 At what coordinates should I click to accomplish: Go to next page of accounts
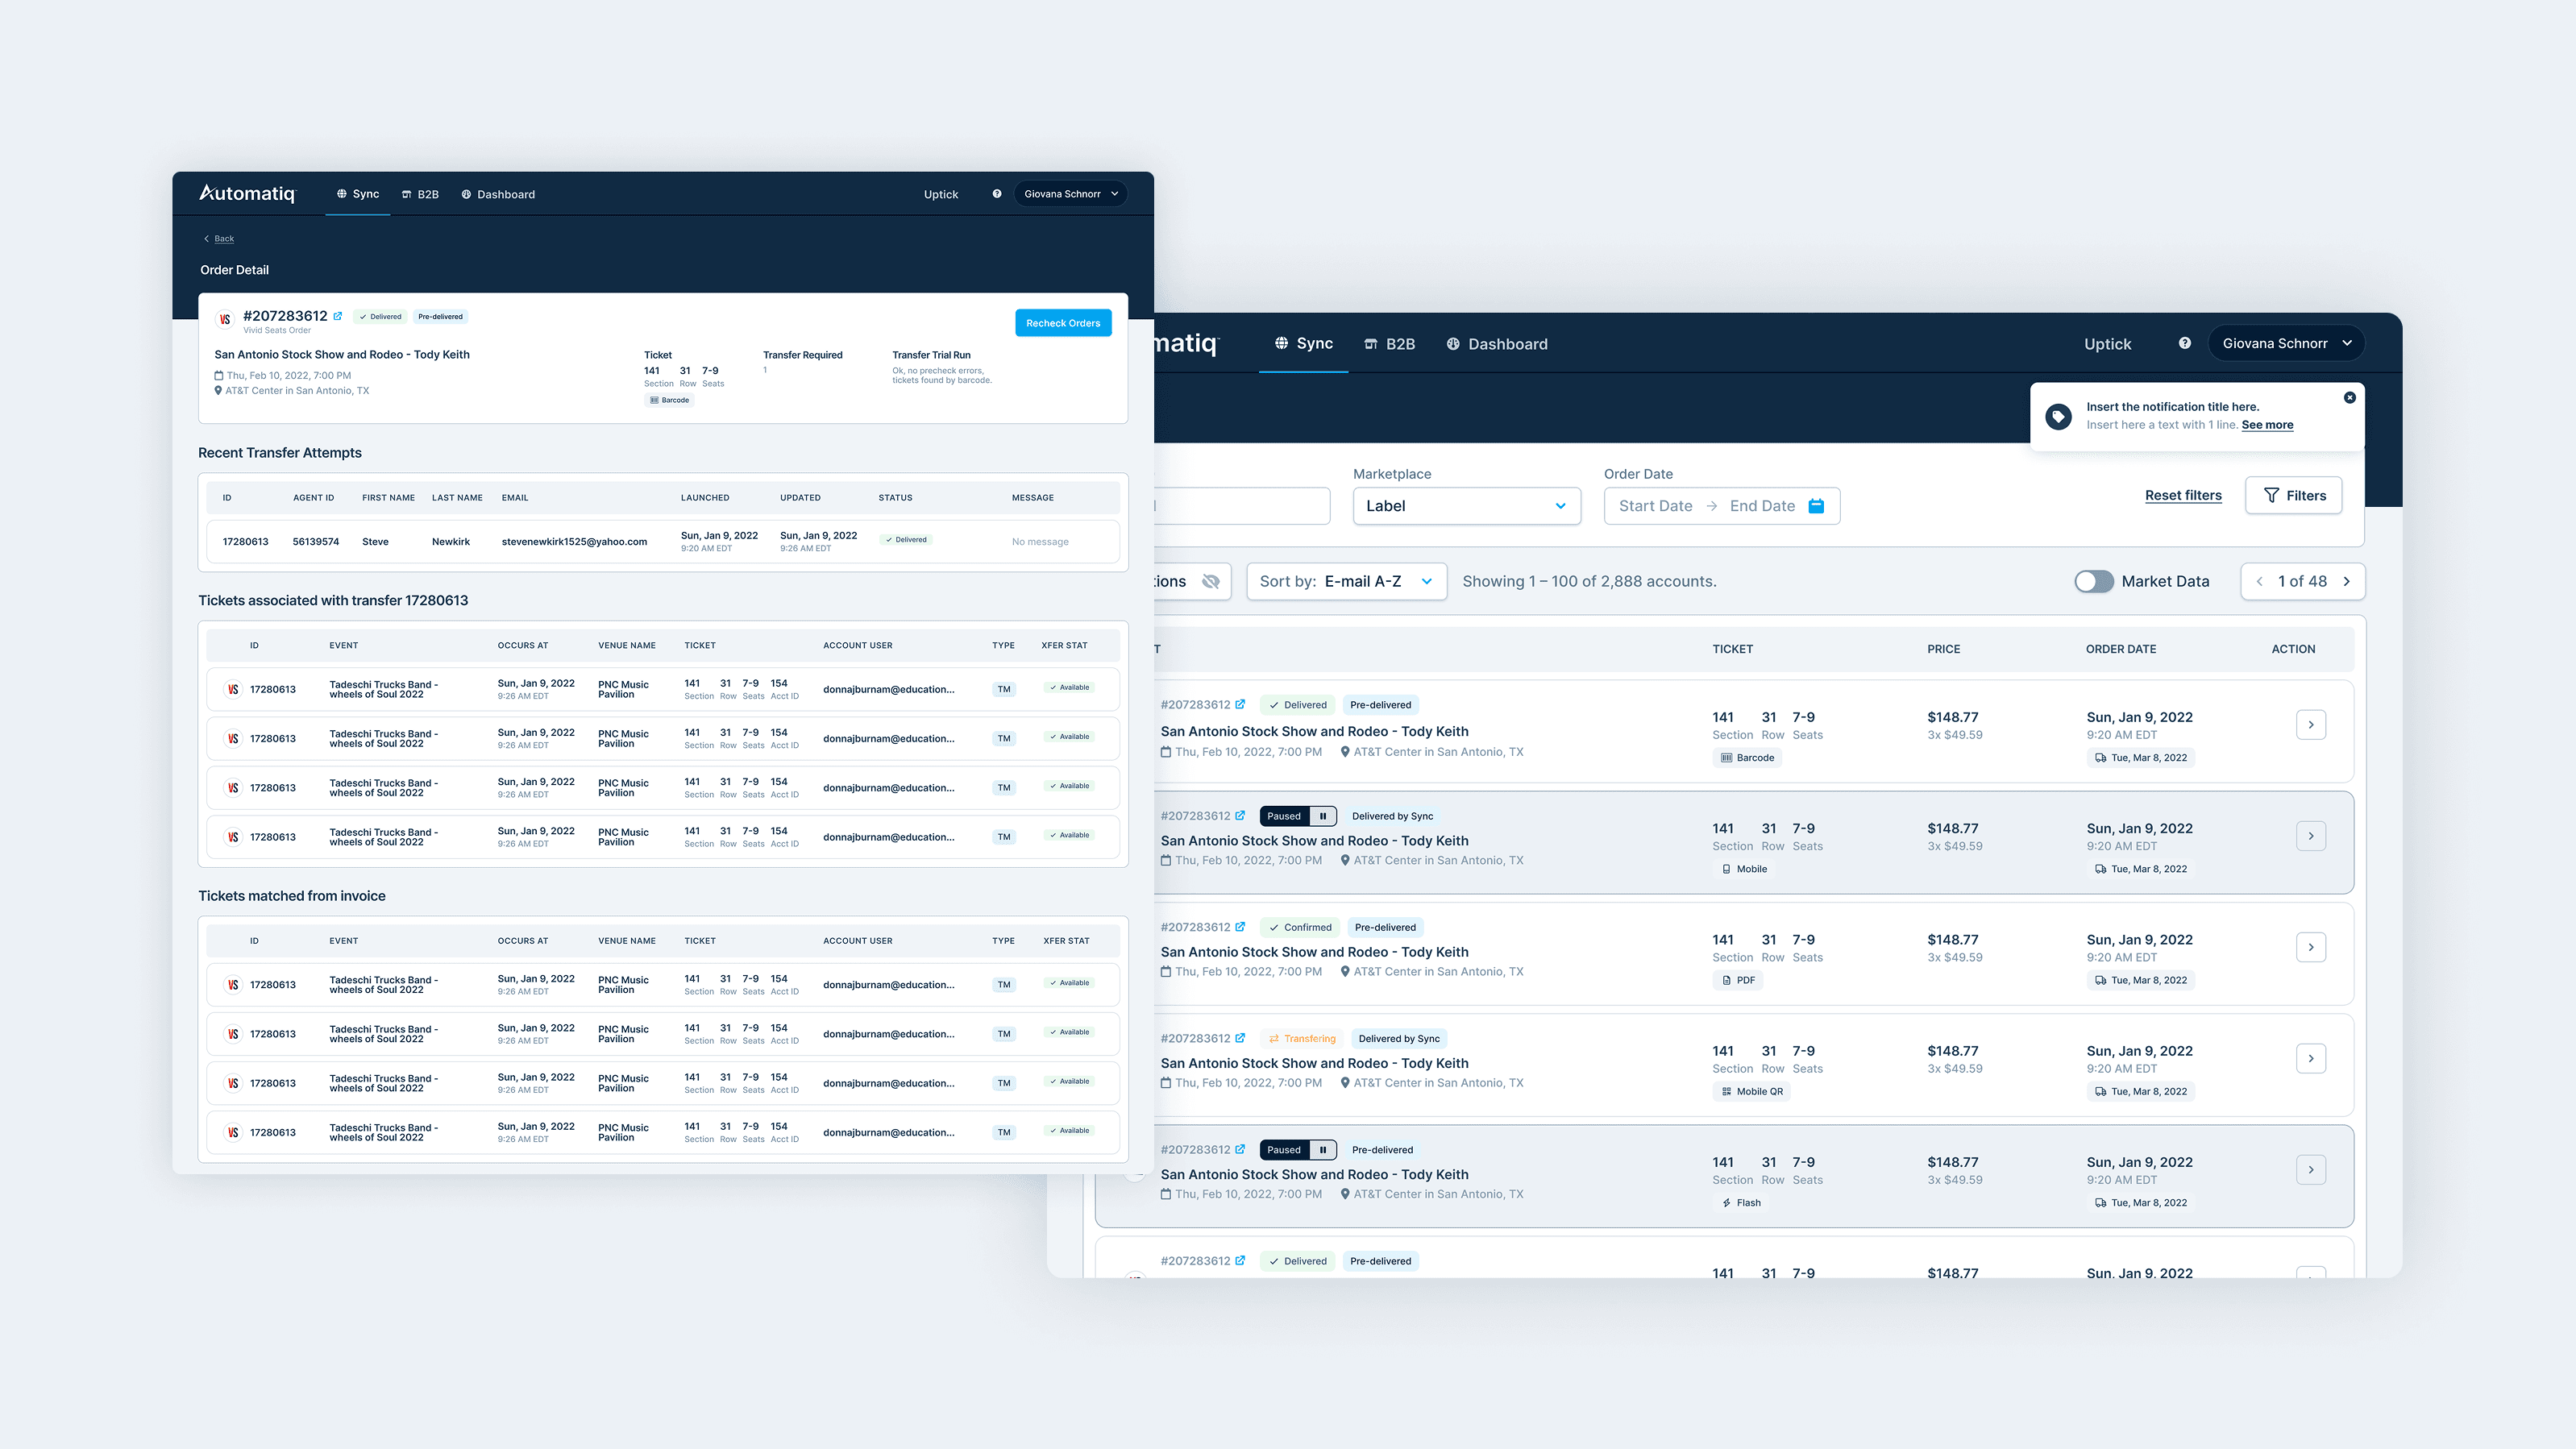pos(2346,581)
